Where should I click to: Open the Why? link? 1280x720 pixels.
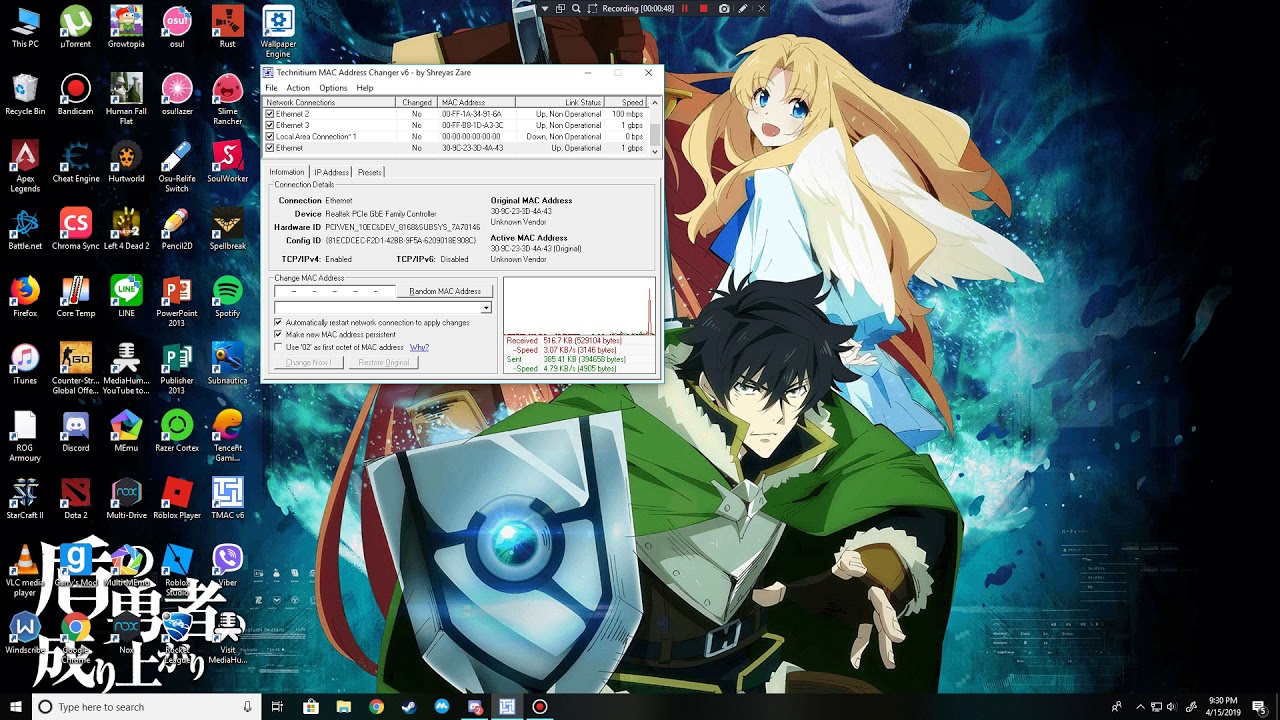(419, 347)
